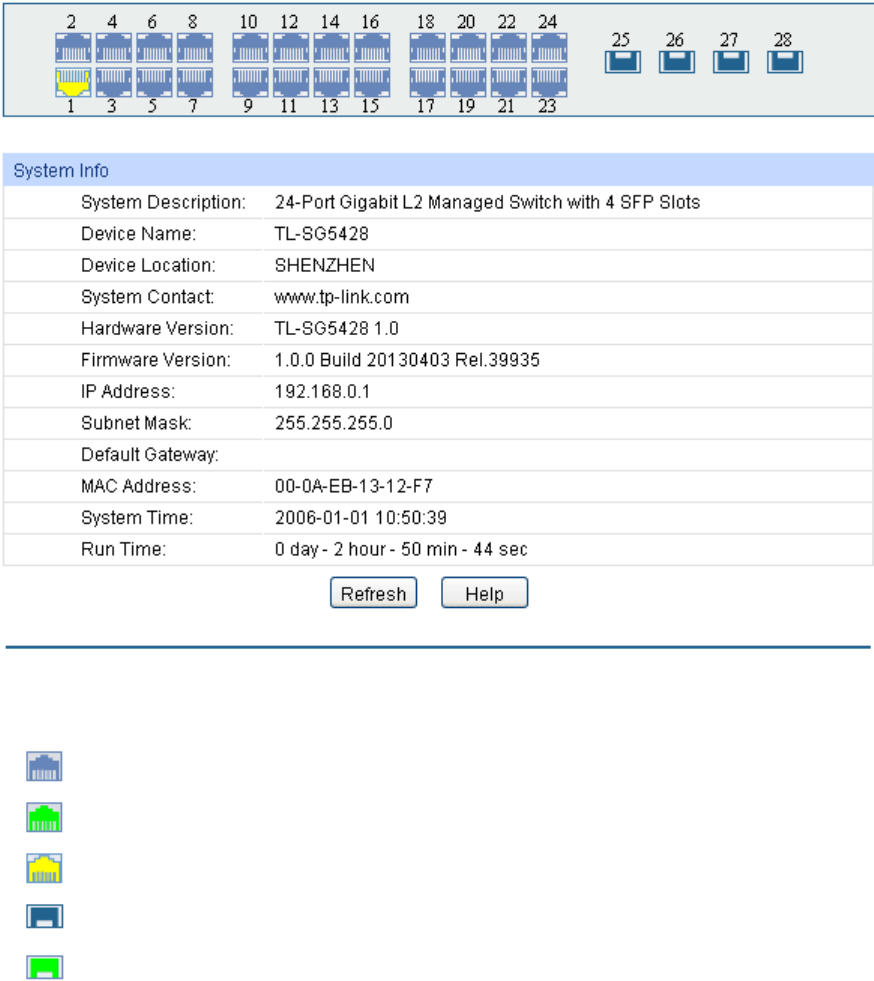Select port 21 icon

pyautogui.click(x=509, y=82)
